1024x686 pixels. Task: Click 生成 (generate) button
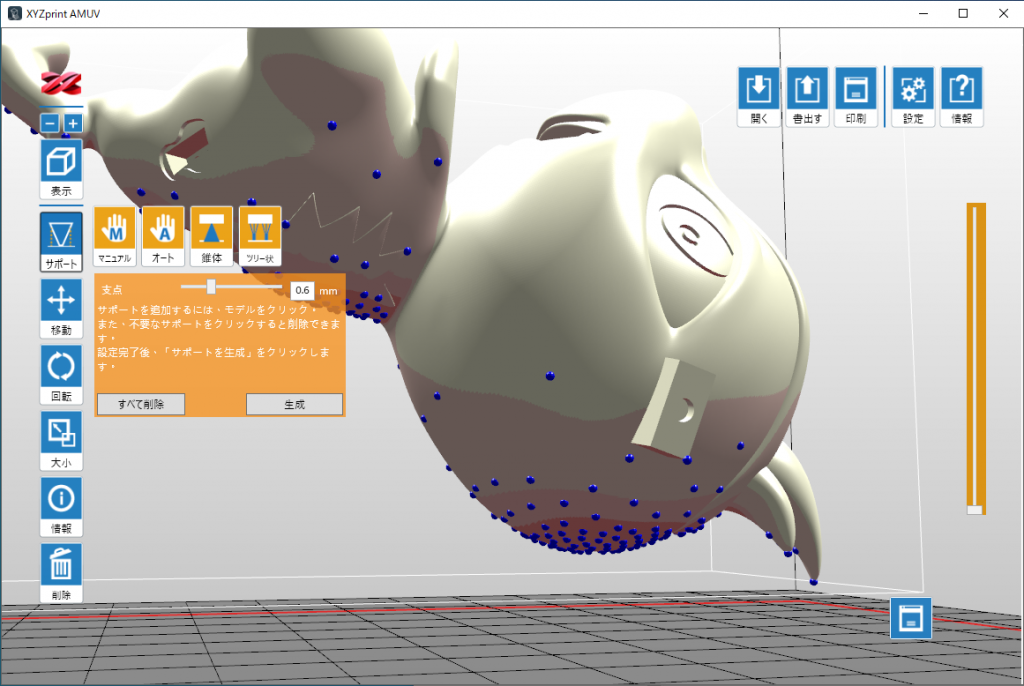(x=295, y=404)
